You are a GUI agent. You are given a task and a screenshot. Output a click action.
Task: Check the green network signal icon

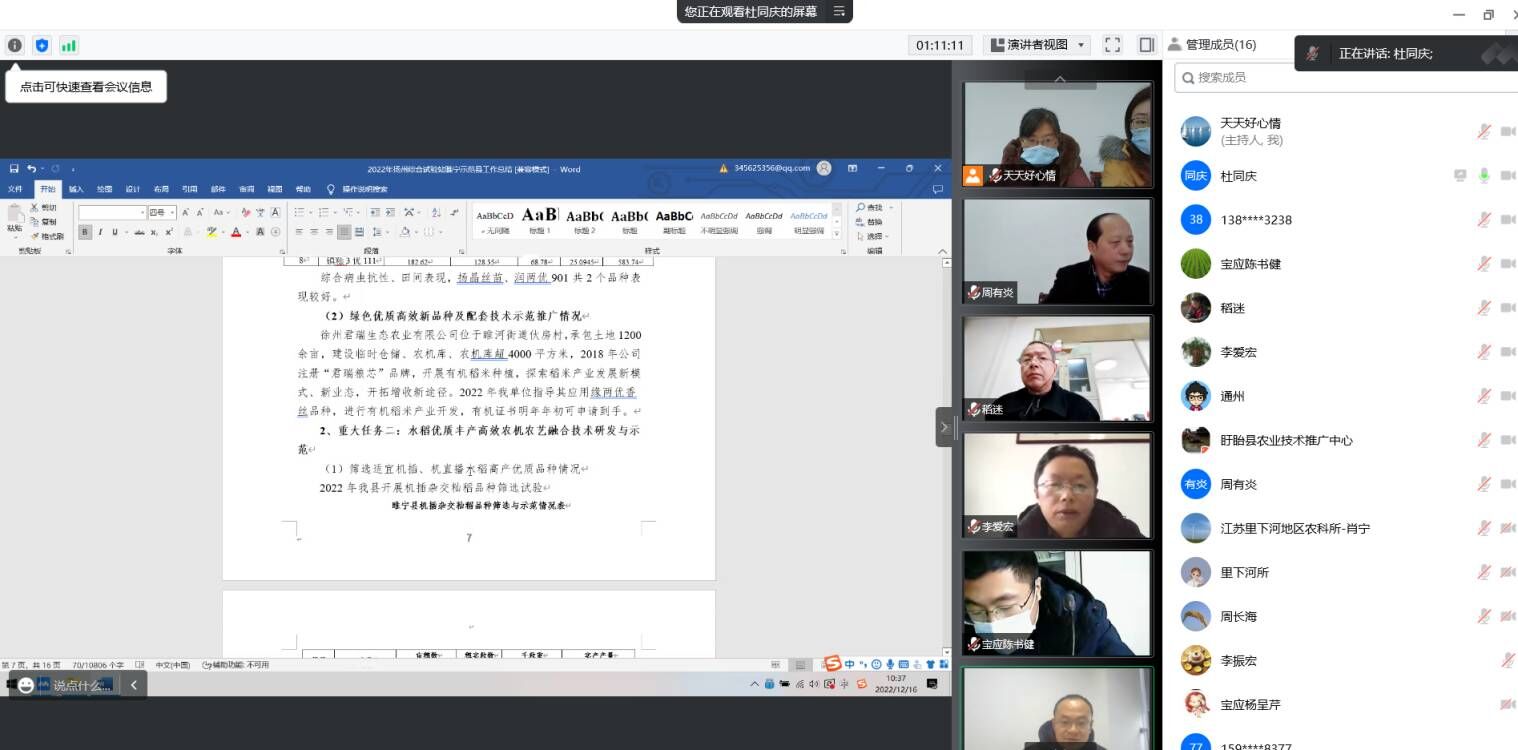tap(69, 45)
